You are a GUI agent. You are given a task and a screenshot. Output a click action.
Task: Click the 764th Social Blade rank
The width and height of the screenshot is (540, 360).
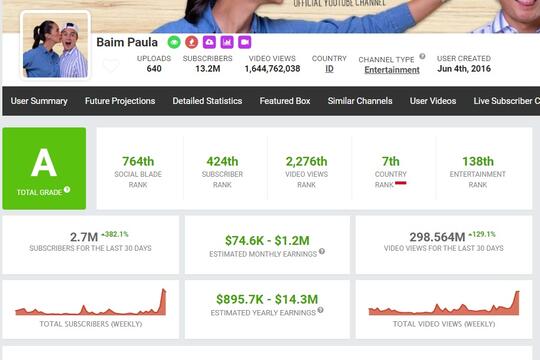[138, 161]
